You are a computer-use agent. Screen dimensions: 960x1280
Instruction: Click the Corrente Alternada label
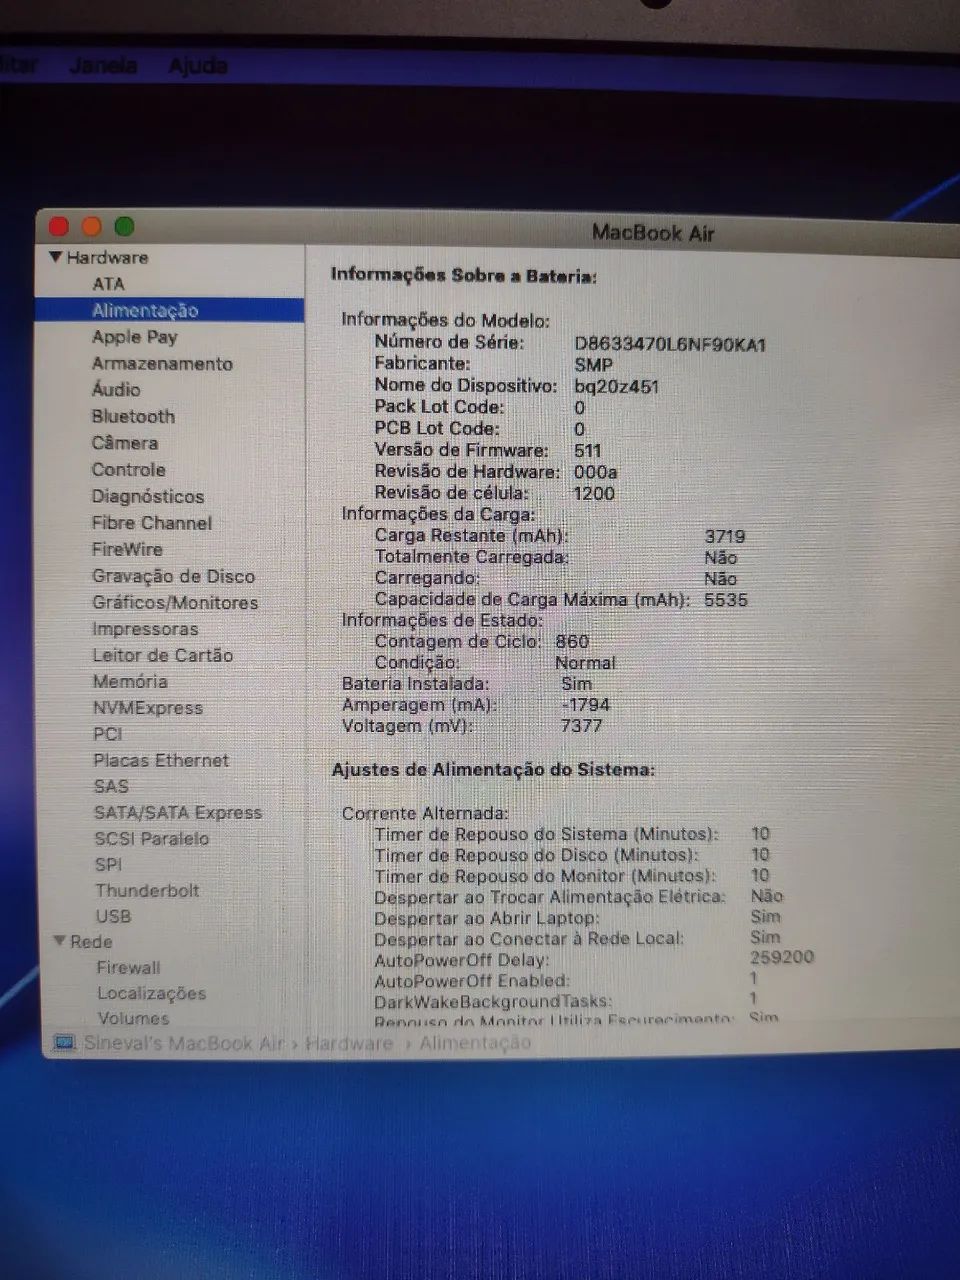tap(425, 813)
